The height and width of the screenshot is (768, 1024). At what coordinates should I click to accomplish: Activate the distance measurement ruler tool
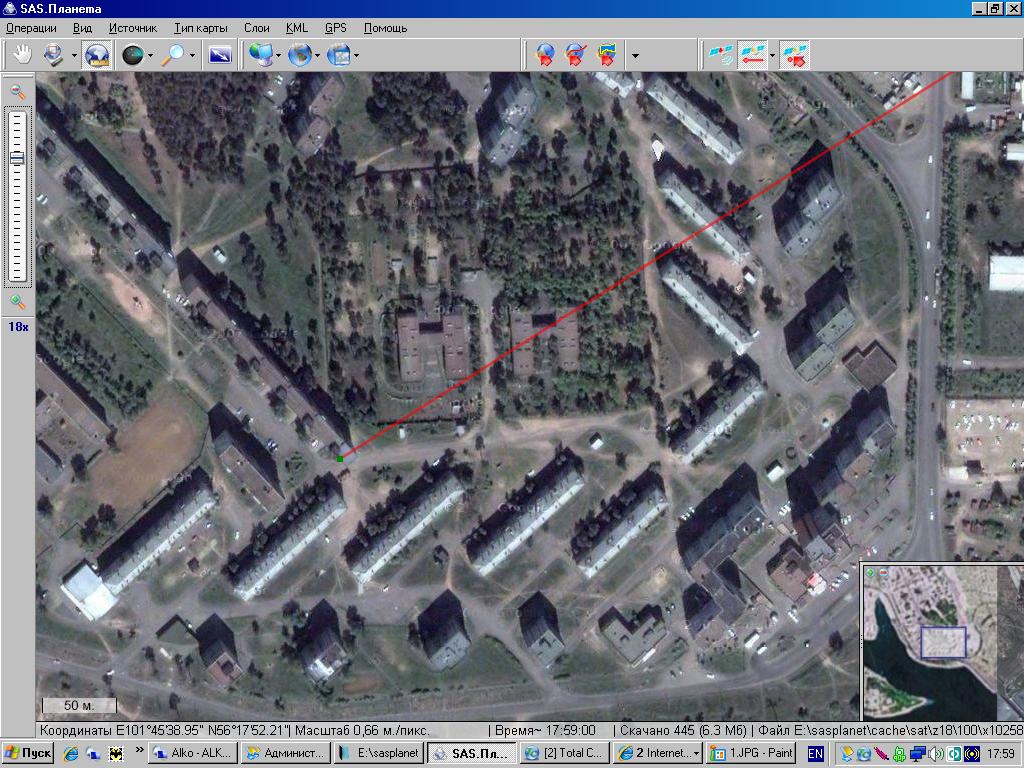pos(97,55)
